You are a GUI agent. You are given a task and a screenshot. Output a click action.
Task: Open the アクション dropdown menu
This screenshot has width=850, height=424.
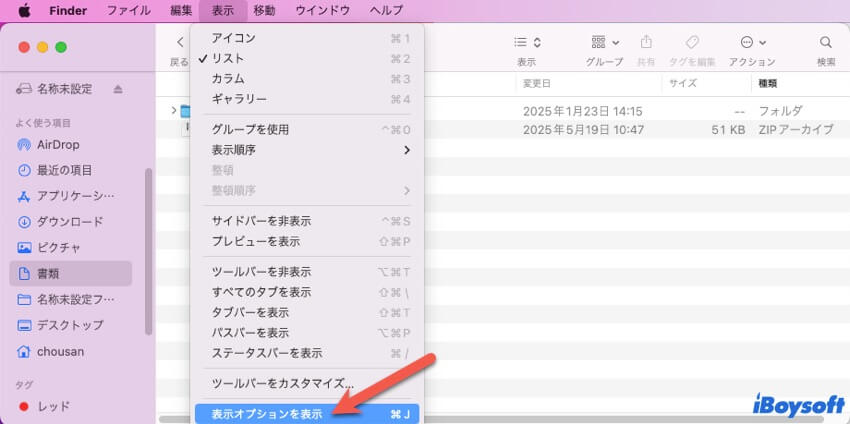[752, 43]
